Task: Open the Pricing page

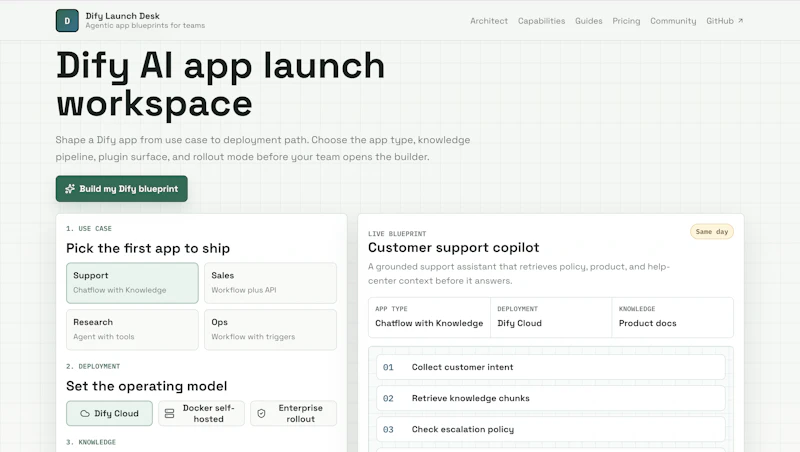Action: click(x=626, y=21)
